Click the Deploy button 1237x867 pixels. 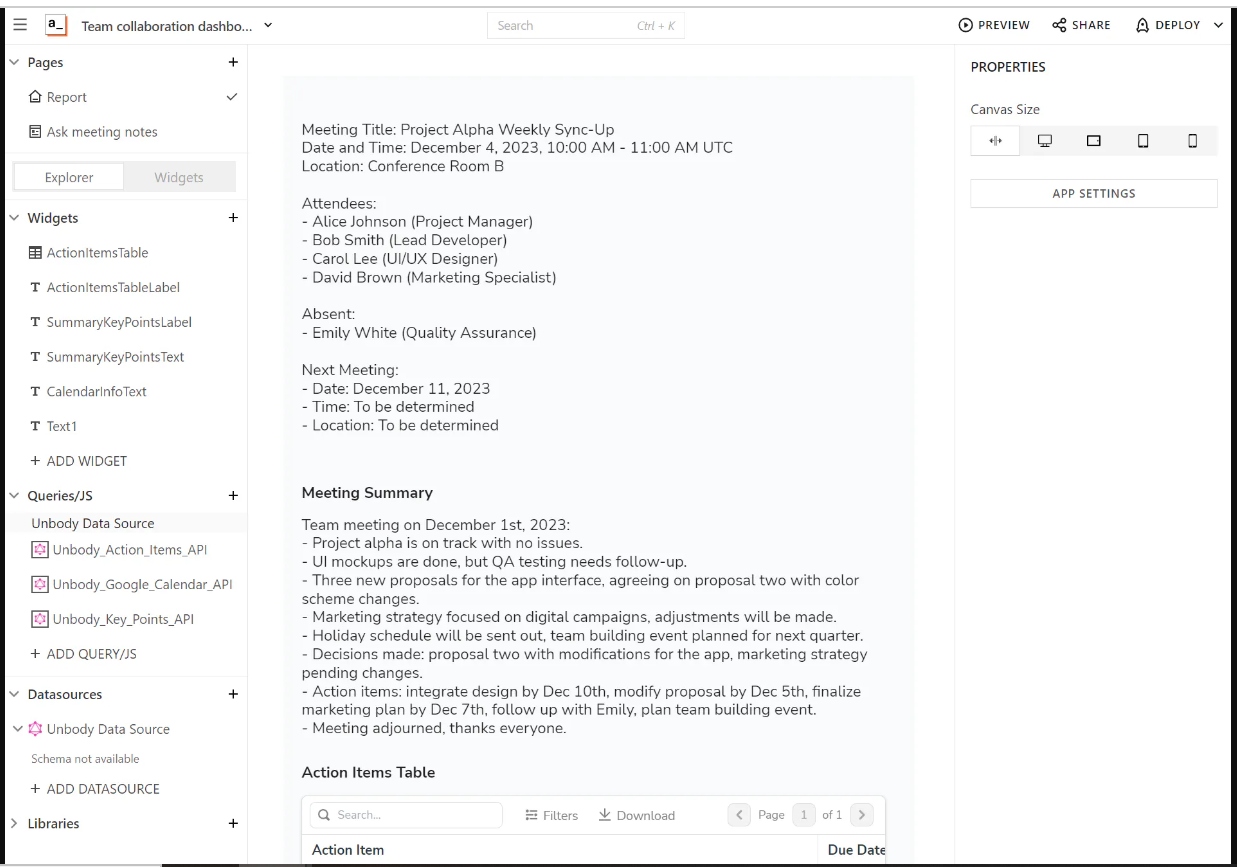pyautogui.click(x=1168, y=25)
